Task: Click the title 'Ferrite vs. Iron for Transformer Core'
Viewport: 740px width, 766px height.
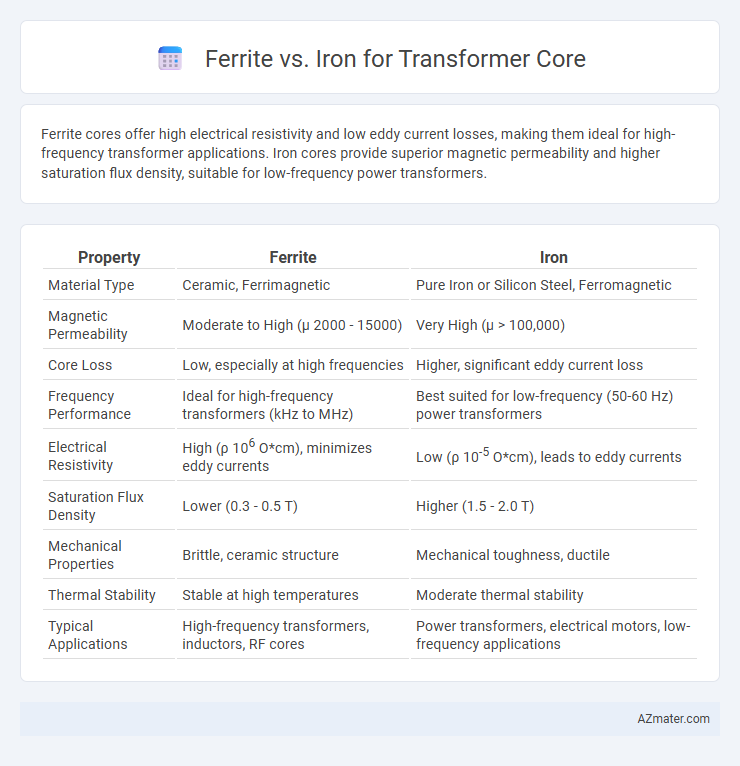Action: click(x=395, y=59)
